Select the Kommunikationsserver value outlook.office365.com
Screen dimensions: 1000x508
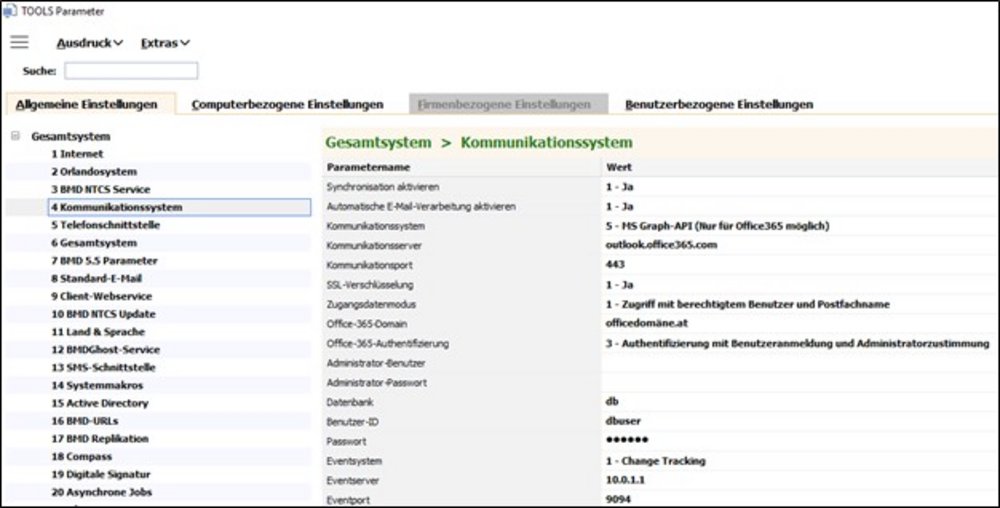662,244
